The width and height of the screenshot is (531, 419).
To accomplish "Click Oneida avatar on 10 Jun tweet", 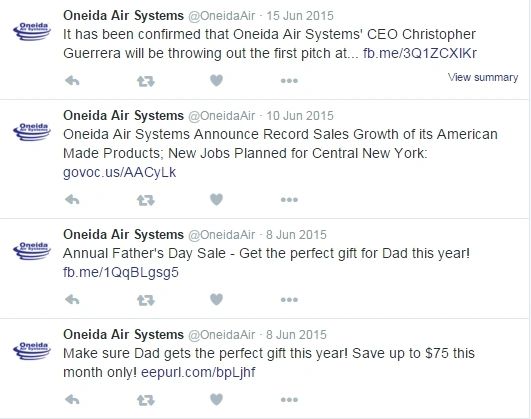I will (32, 131).
